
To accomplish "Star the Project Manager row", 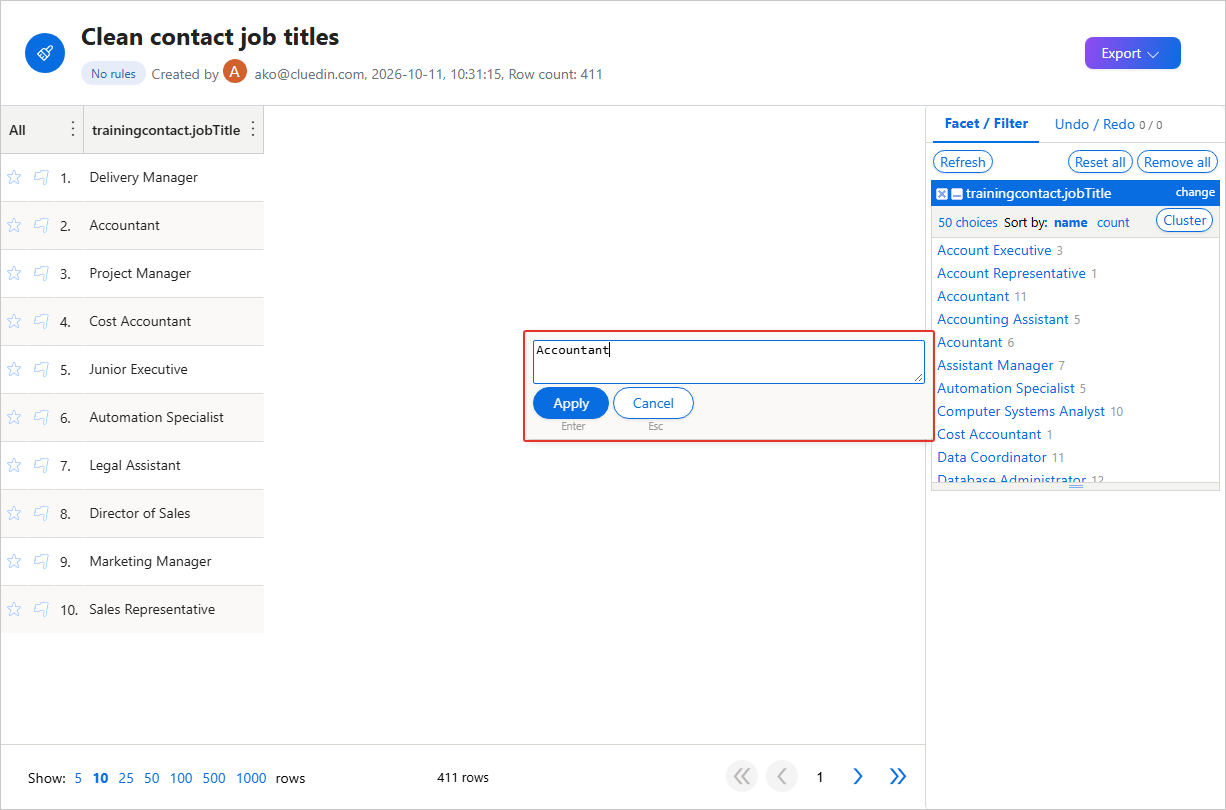I will click(x=14, y=273).
